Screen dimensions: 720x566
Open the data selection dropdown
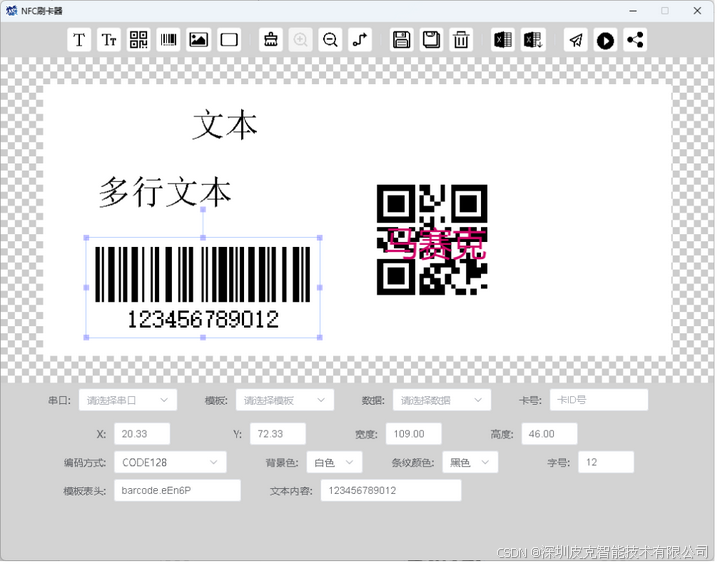tap(442, 400)
